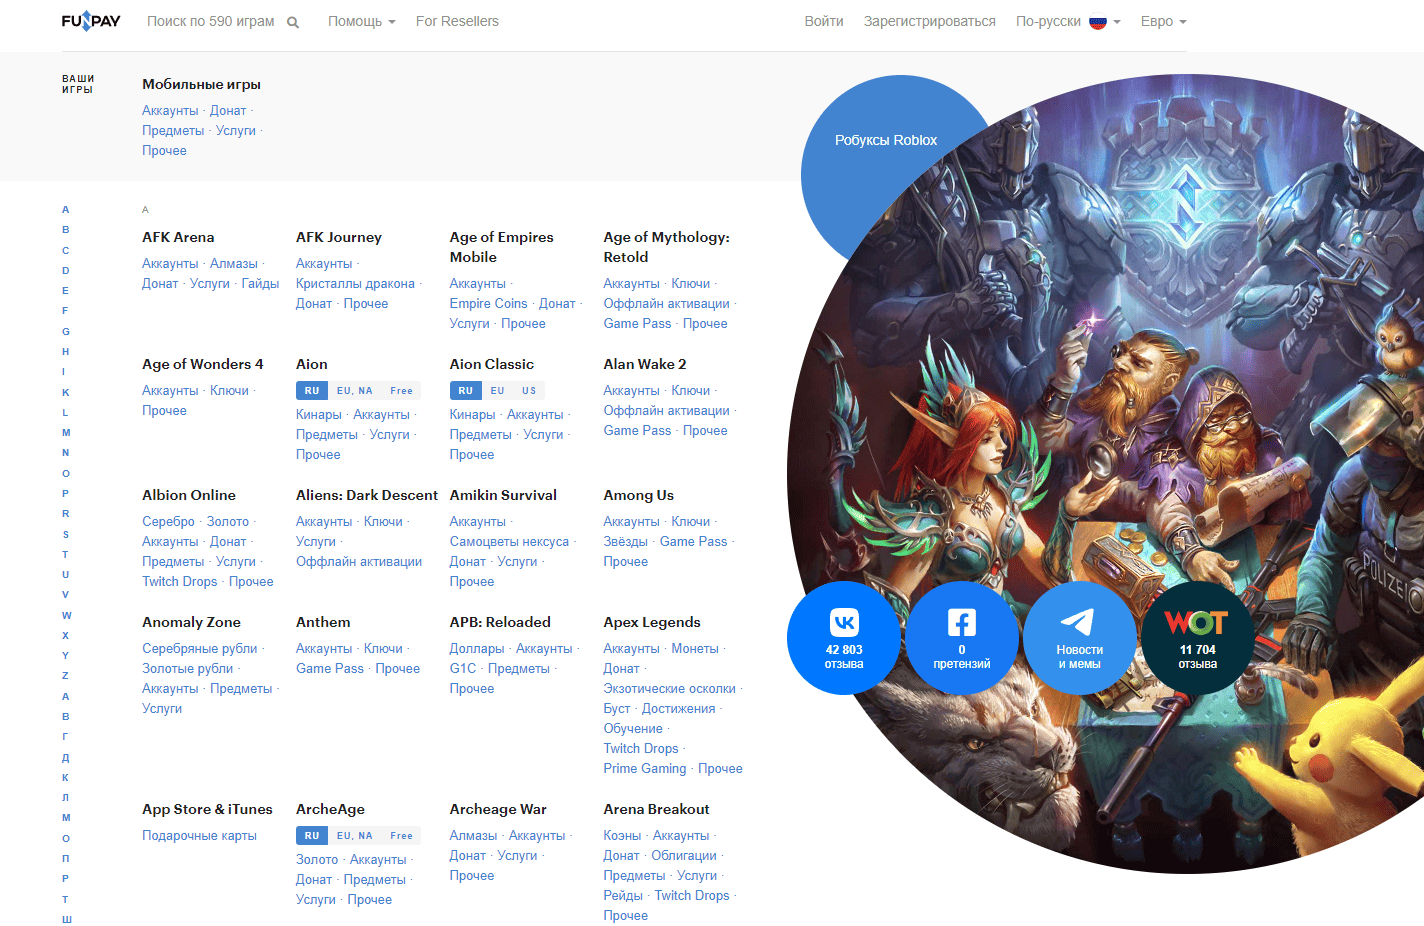Image resolution: width=1424 pixels, height=926 pixels.
Task: Open Экзотические осколки under Apex Legends
Action: coord(670,689)
